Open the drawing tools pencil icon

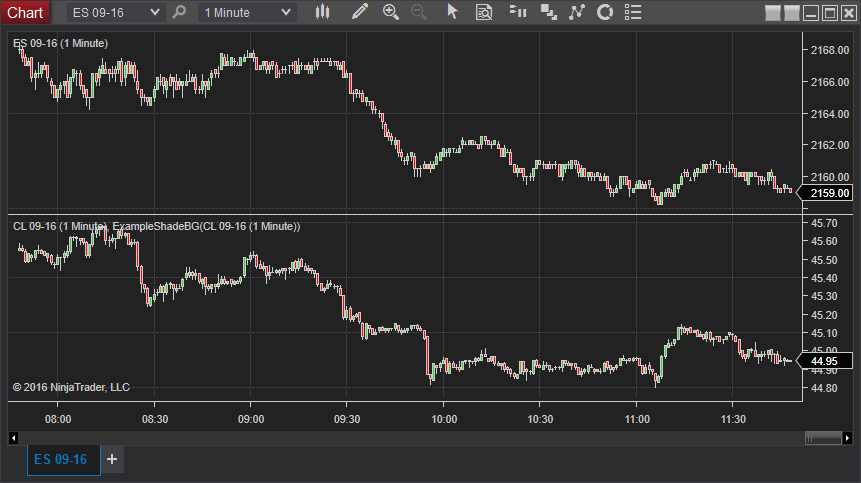point(360,12)
